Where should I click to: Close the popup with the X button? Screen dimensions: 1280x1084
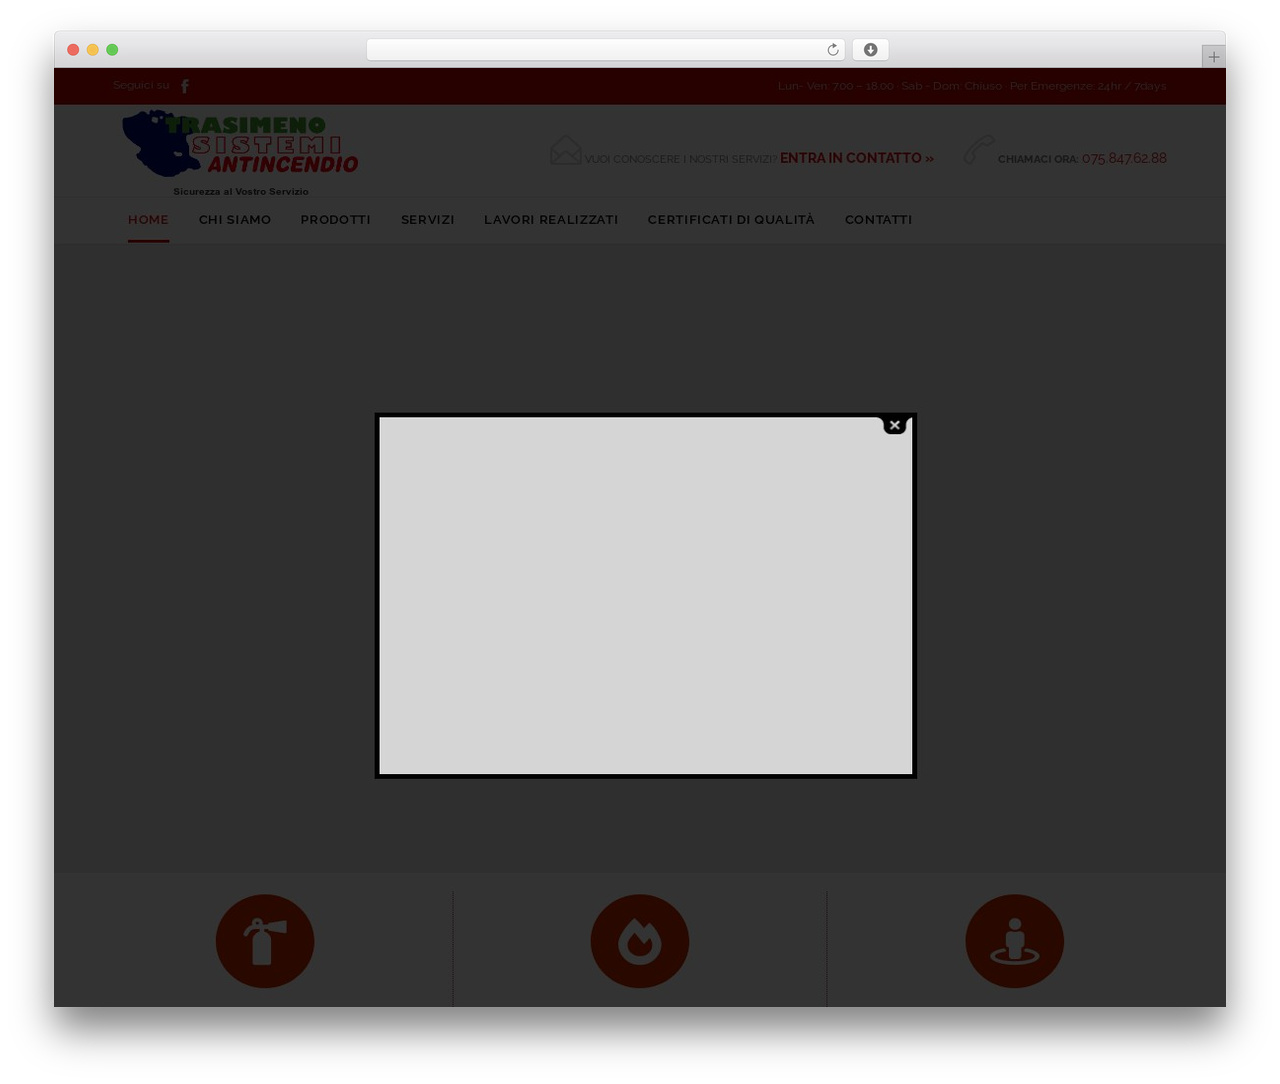894,425
